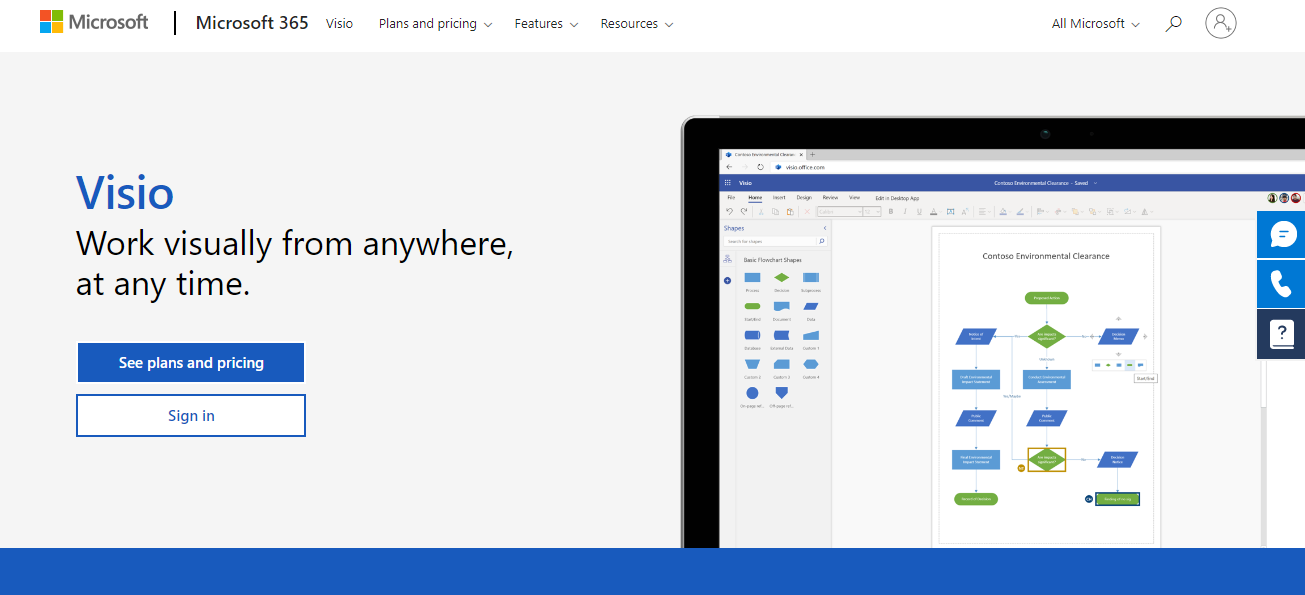The image size is (1305, 595).
Task: Select the Off-page reference shape stencil
Action: click(781, 393)
